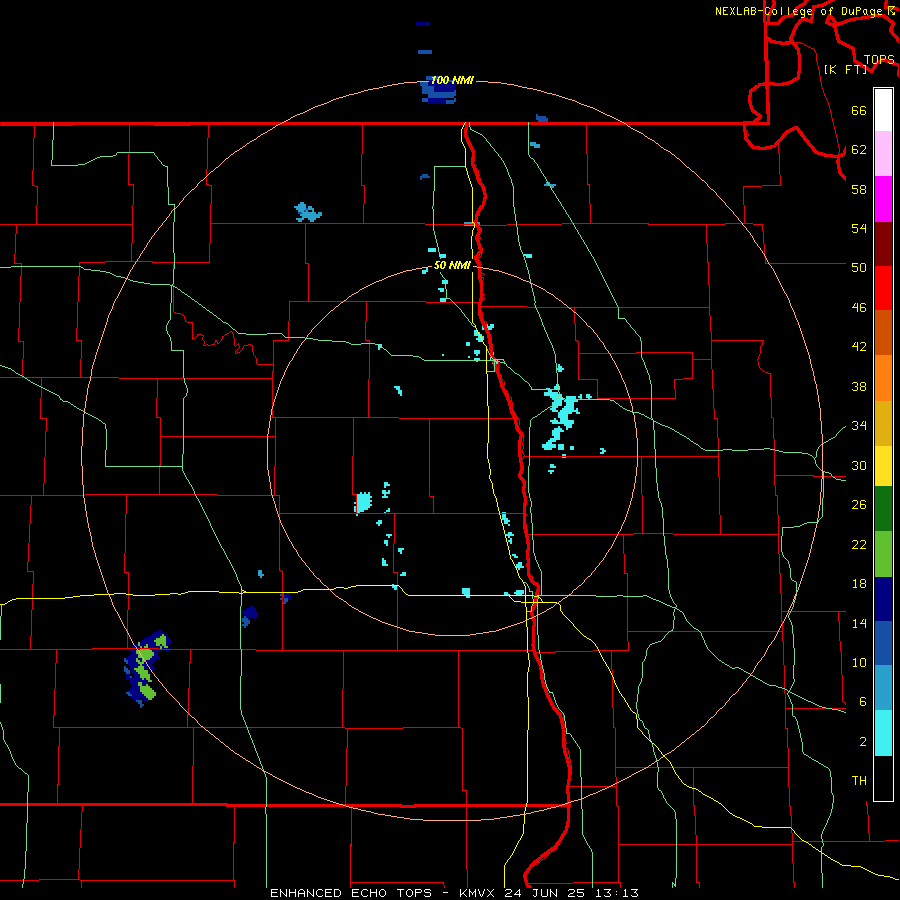Click the 22 value on the legend

pyautogui.click(x=859, y=544)
